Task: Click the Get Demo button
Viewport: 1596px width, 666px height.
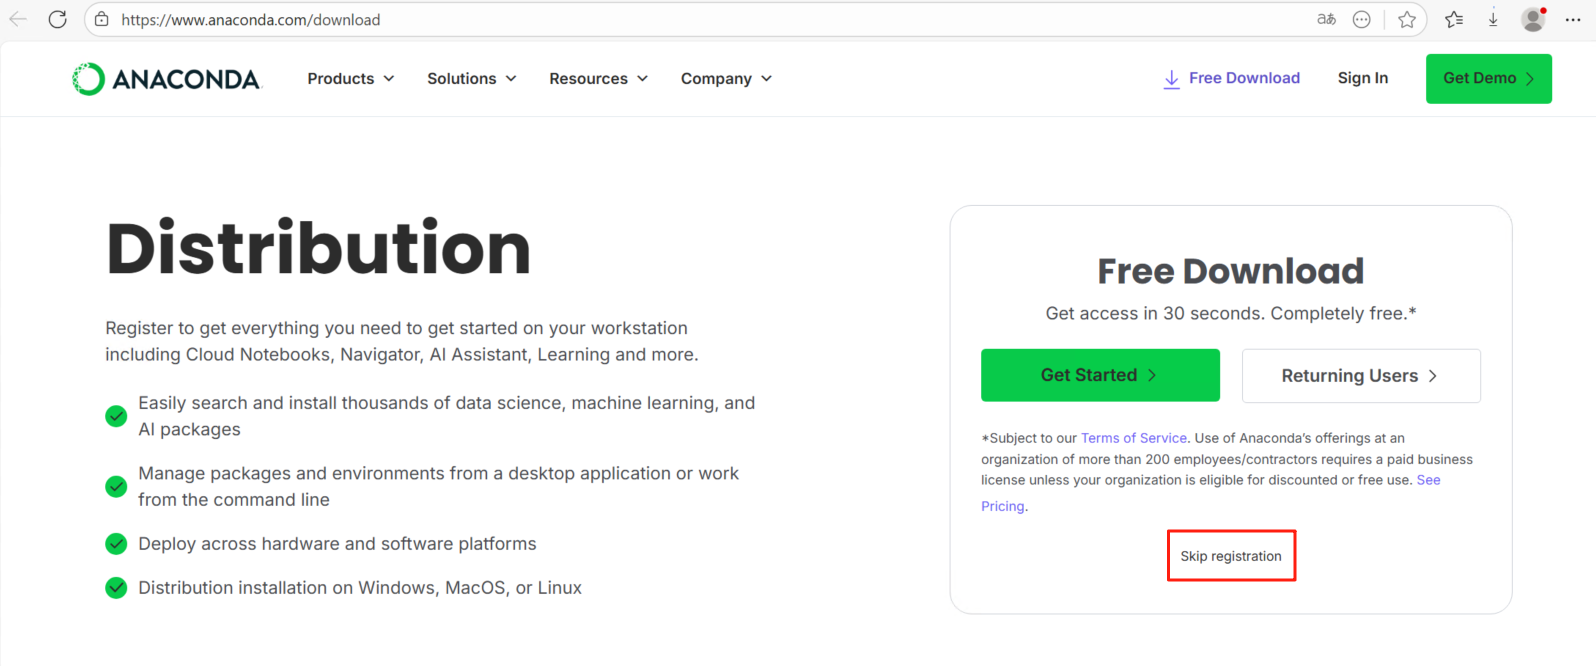Action: tap(1489, 79)
